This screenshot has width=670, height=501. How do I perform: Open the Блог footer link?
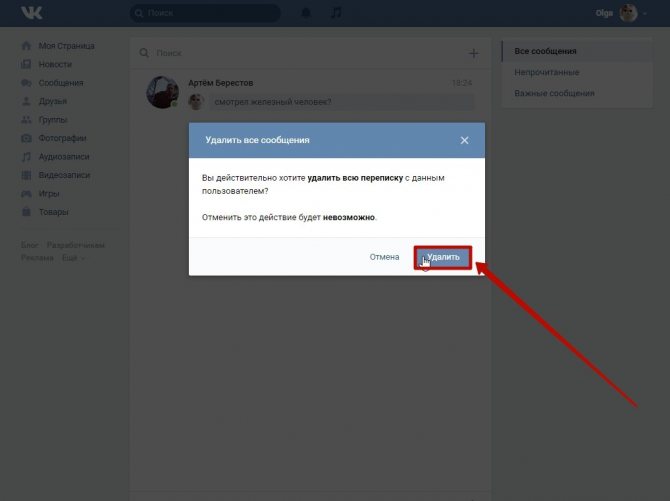[x=29, y=245]
